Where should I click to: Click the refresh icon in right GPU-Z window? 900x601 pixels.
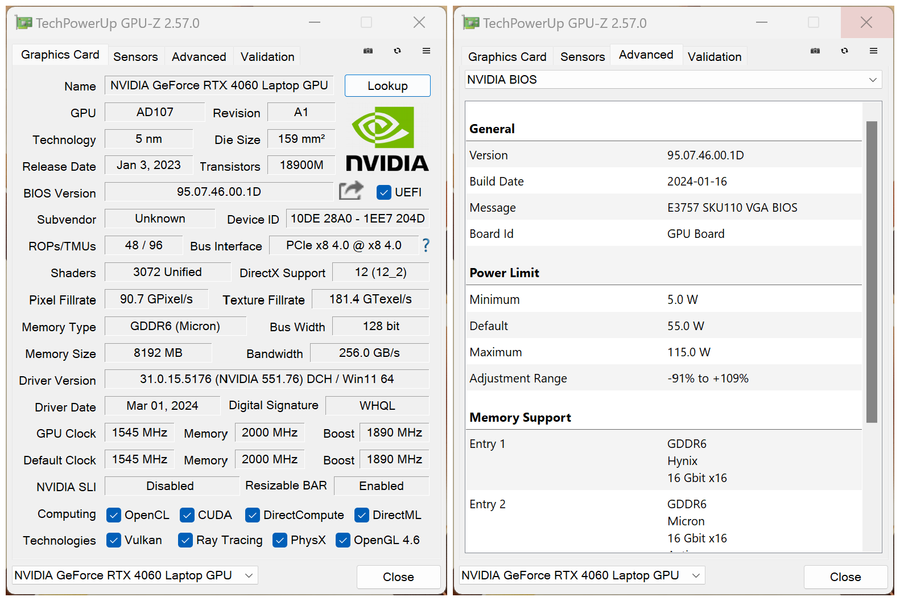(844, 51)
